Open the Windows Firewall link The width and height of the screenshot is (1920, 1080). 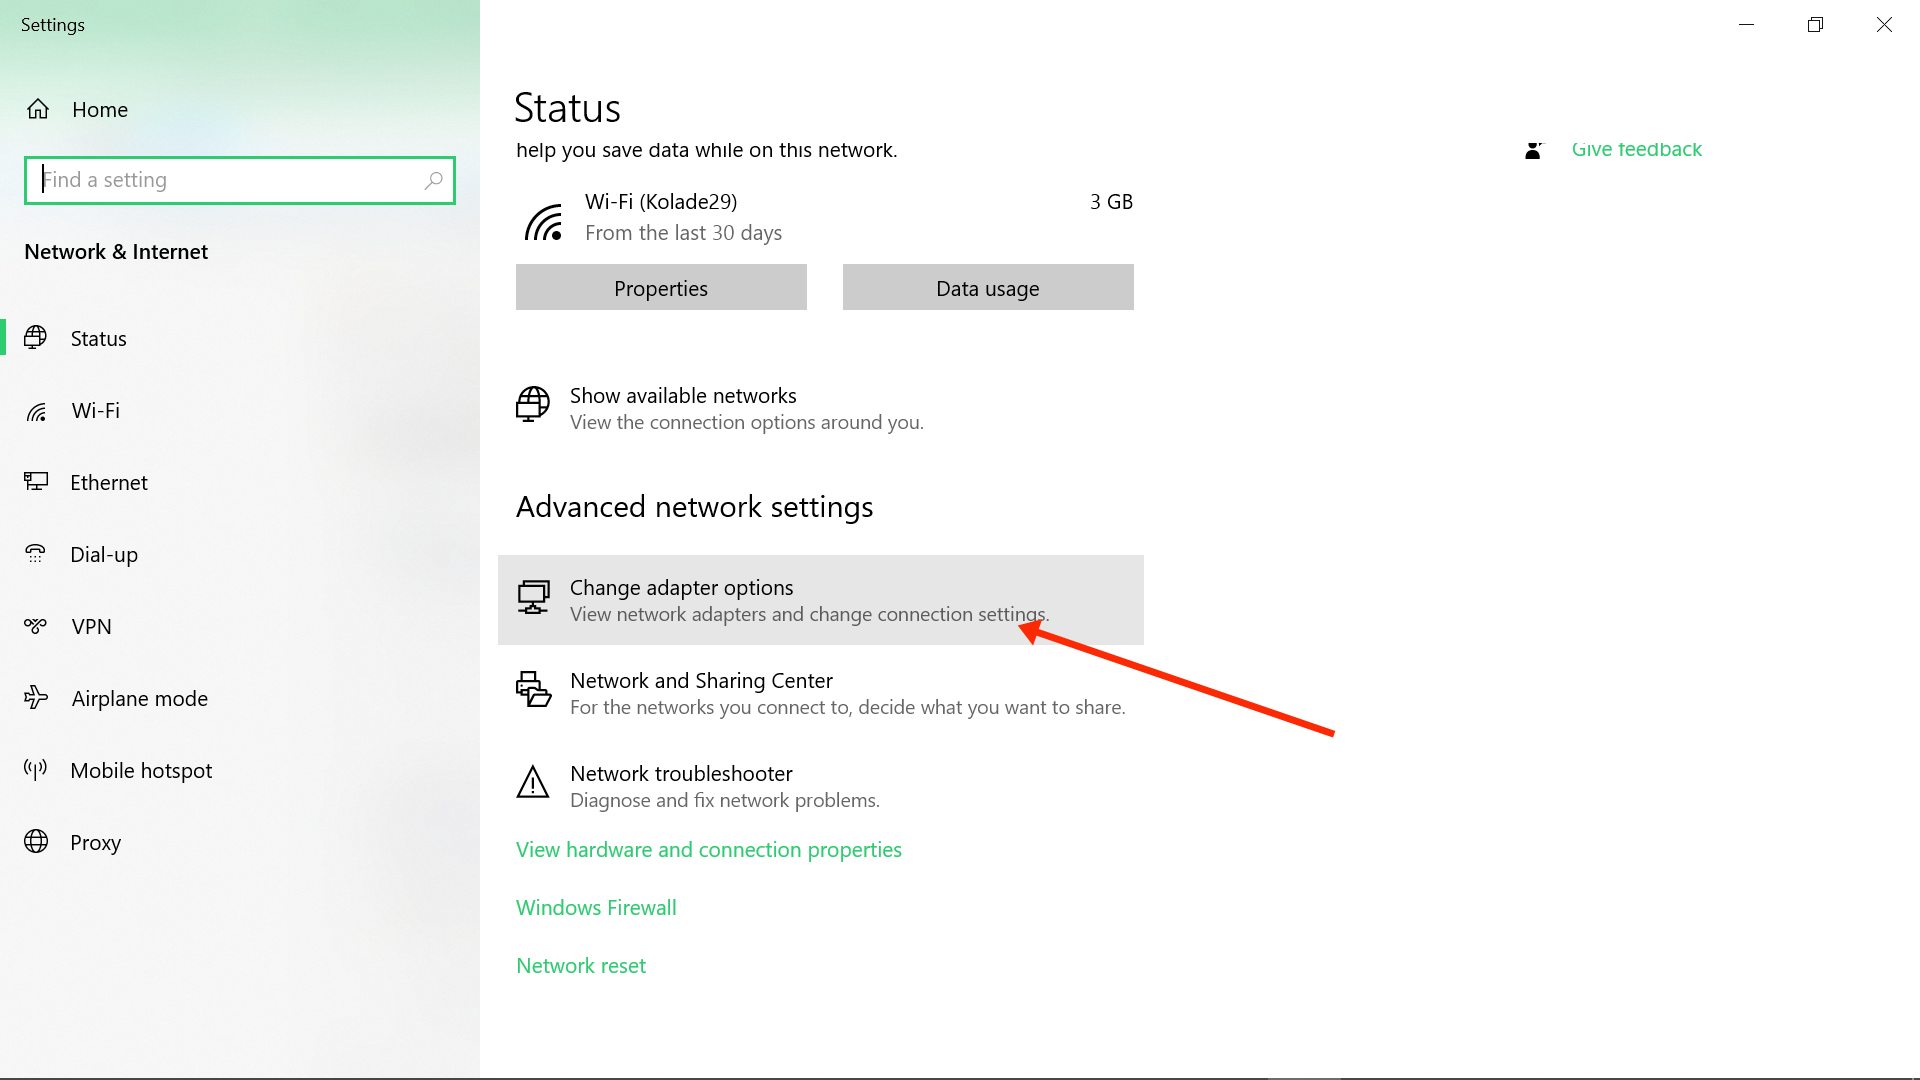[596, 908]
